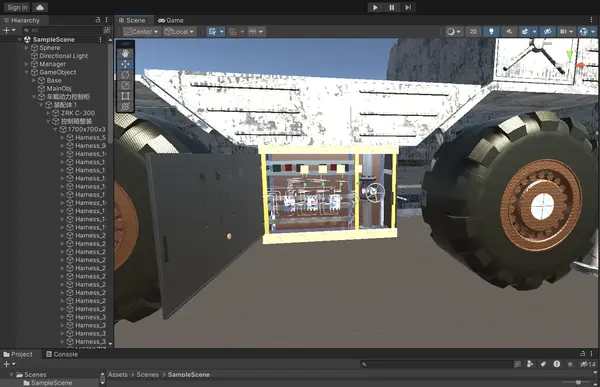This screenshot has height=387, width=600.
Task: Collapse the 1700x700x3 node
Action: coord(55,129)
